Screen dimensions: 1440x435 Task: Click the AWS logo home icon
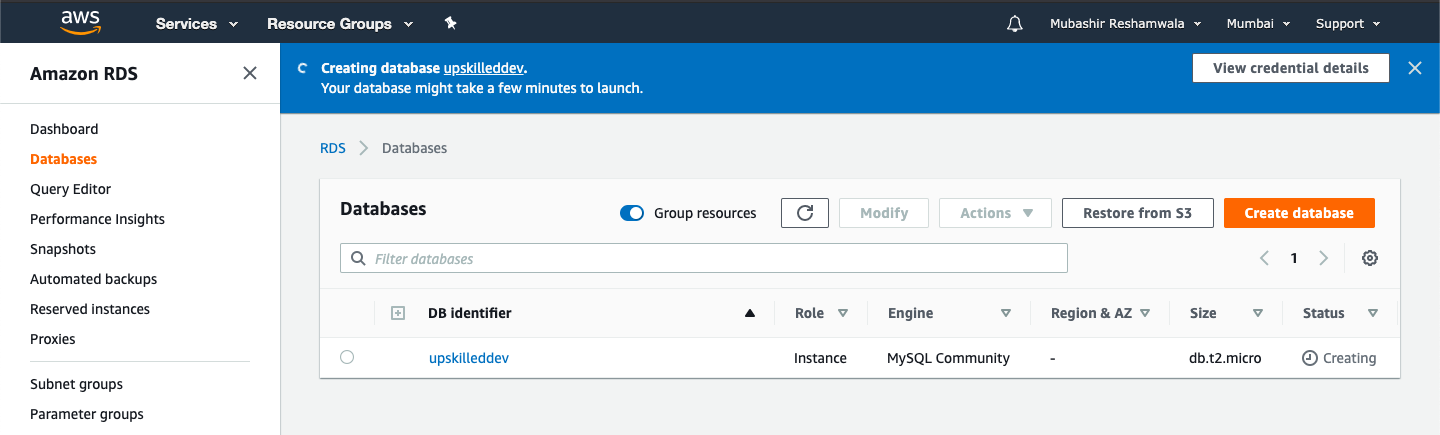80,22
